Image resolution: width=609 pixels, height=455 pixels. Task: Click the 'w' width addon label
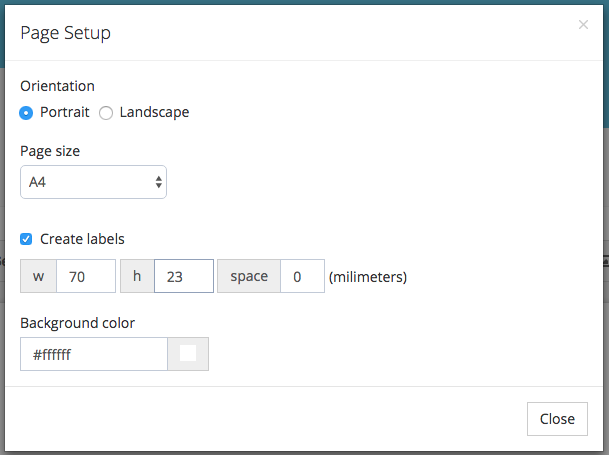[38, 276]
